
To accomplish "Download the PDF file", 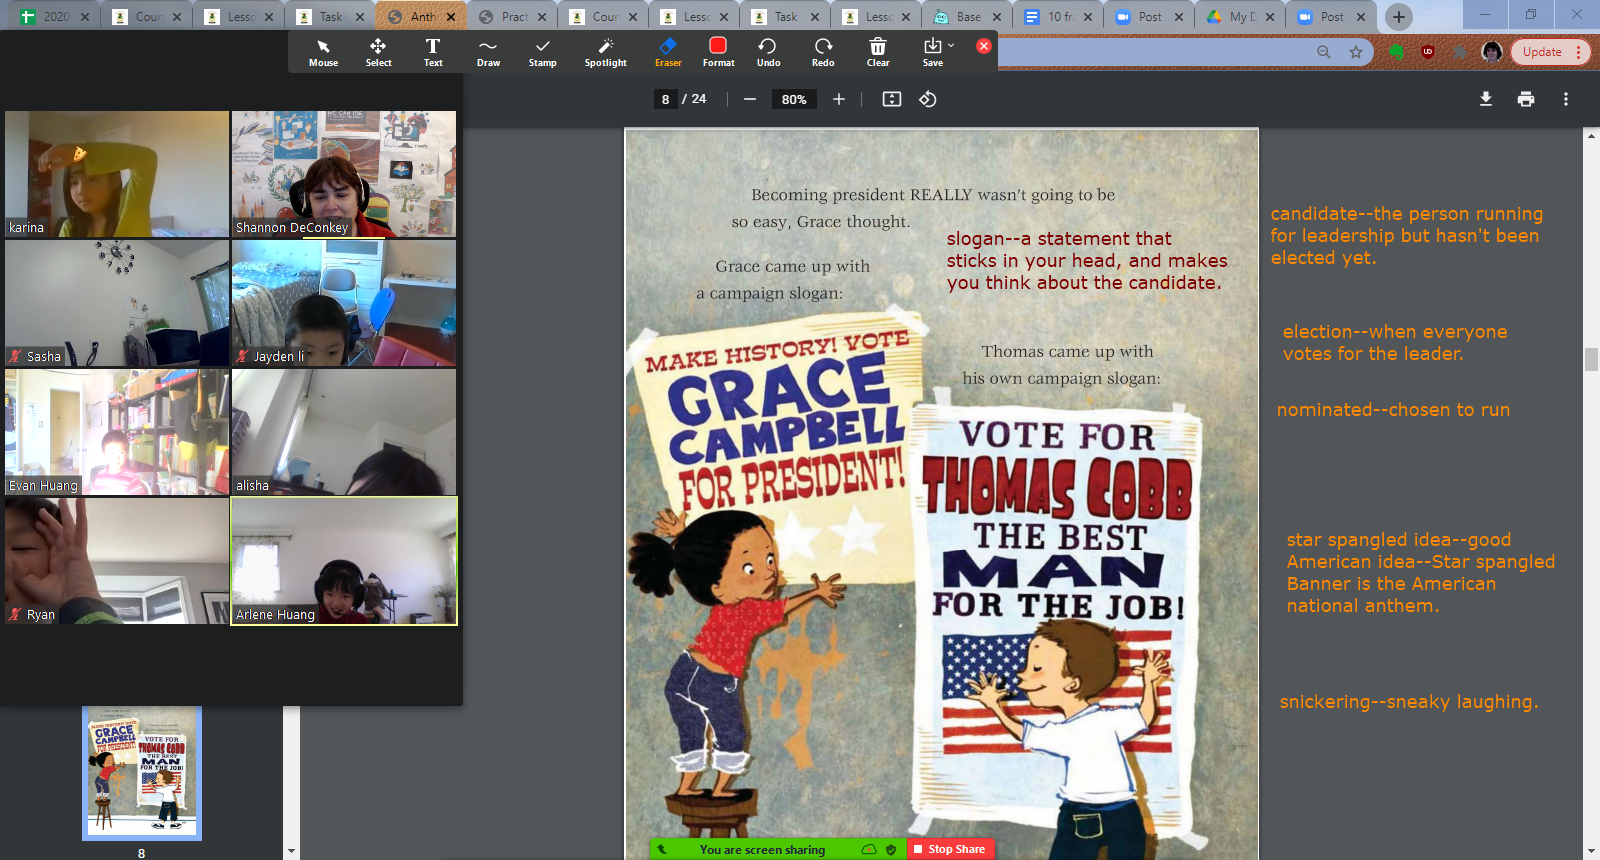I will coord(1486,99).
